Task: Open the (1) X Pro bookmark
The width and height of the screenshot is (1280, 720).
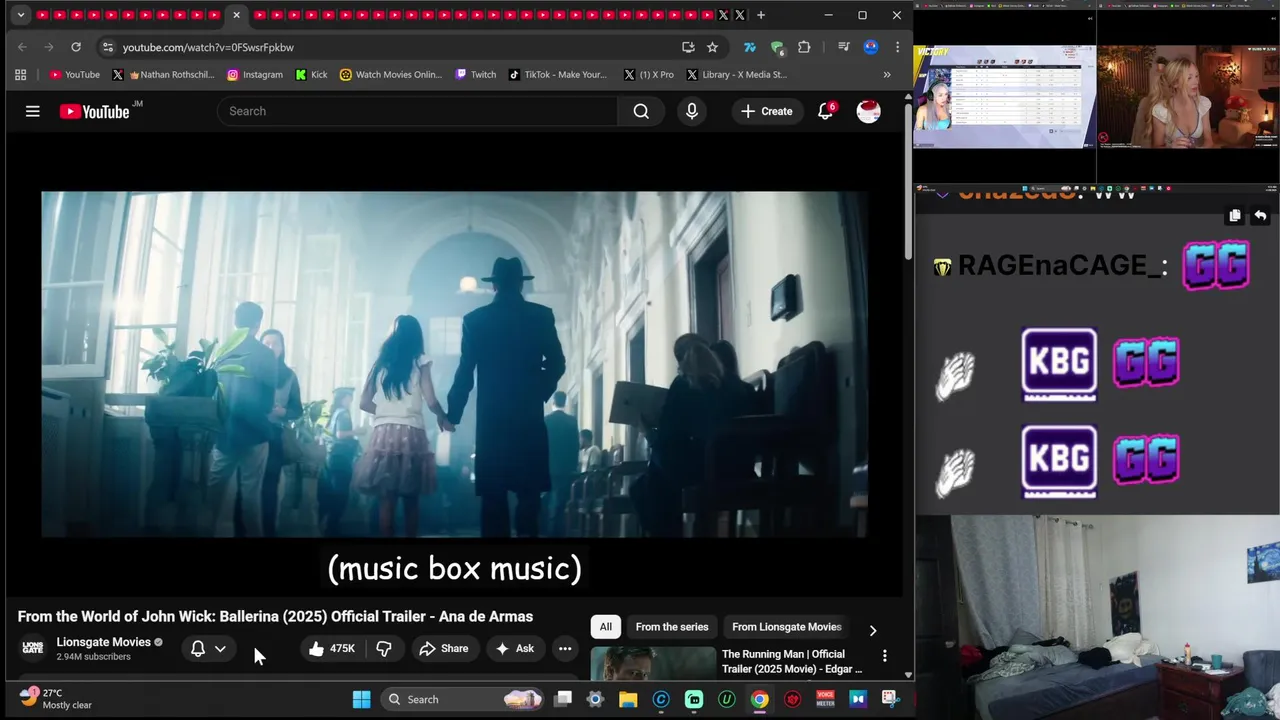Action: (x=649, y=74)
